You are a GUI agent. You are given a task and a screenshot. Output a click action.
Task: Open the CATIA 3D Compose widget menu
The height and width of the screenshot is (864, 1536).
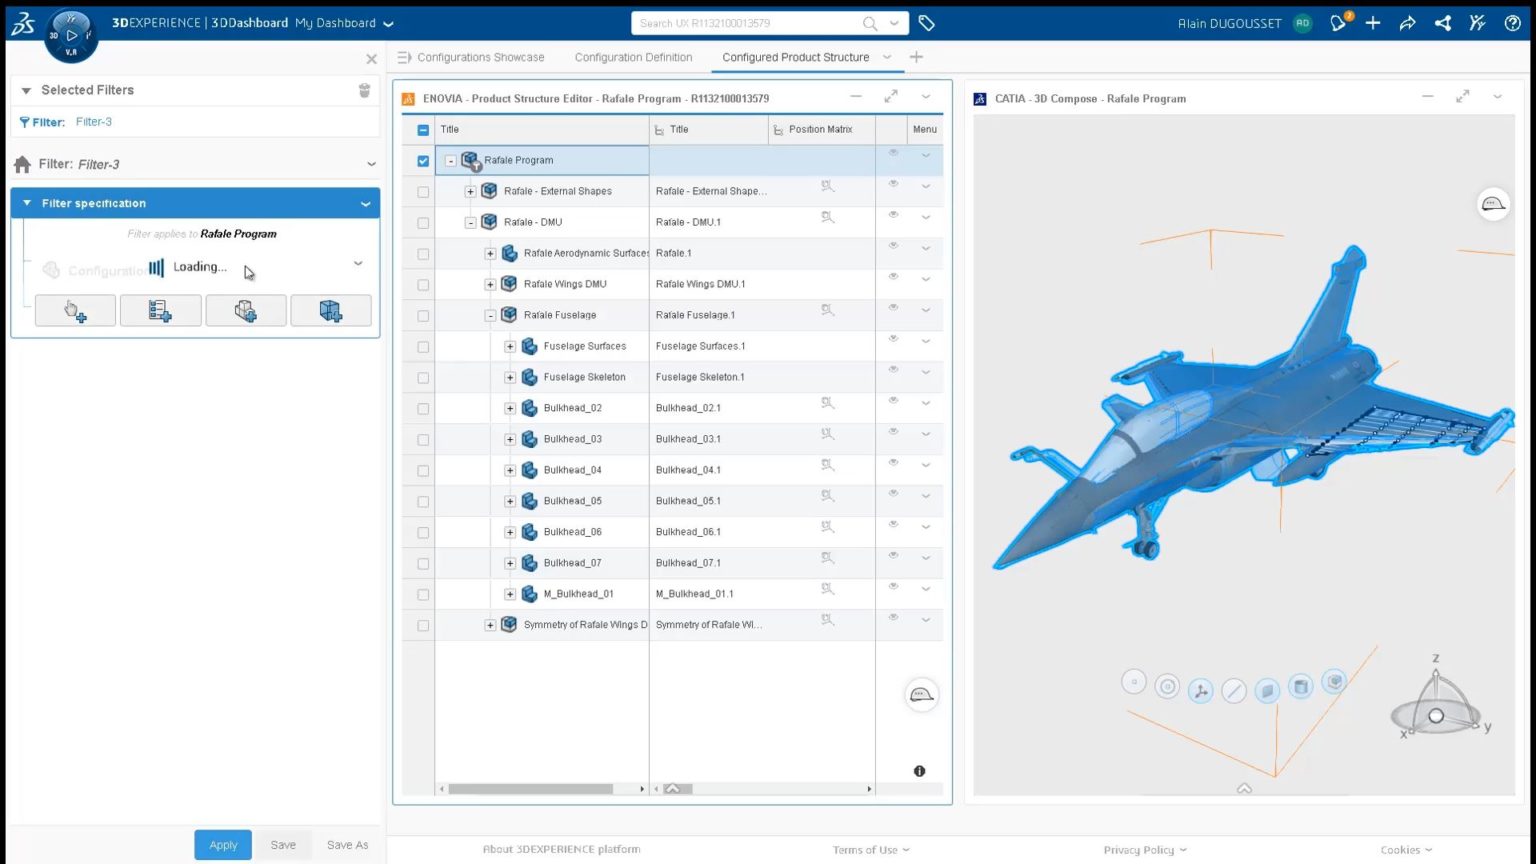pyautogui.click(x=1497, y=97)
